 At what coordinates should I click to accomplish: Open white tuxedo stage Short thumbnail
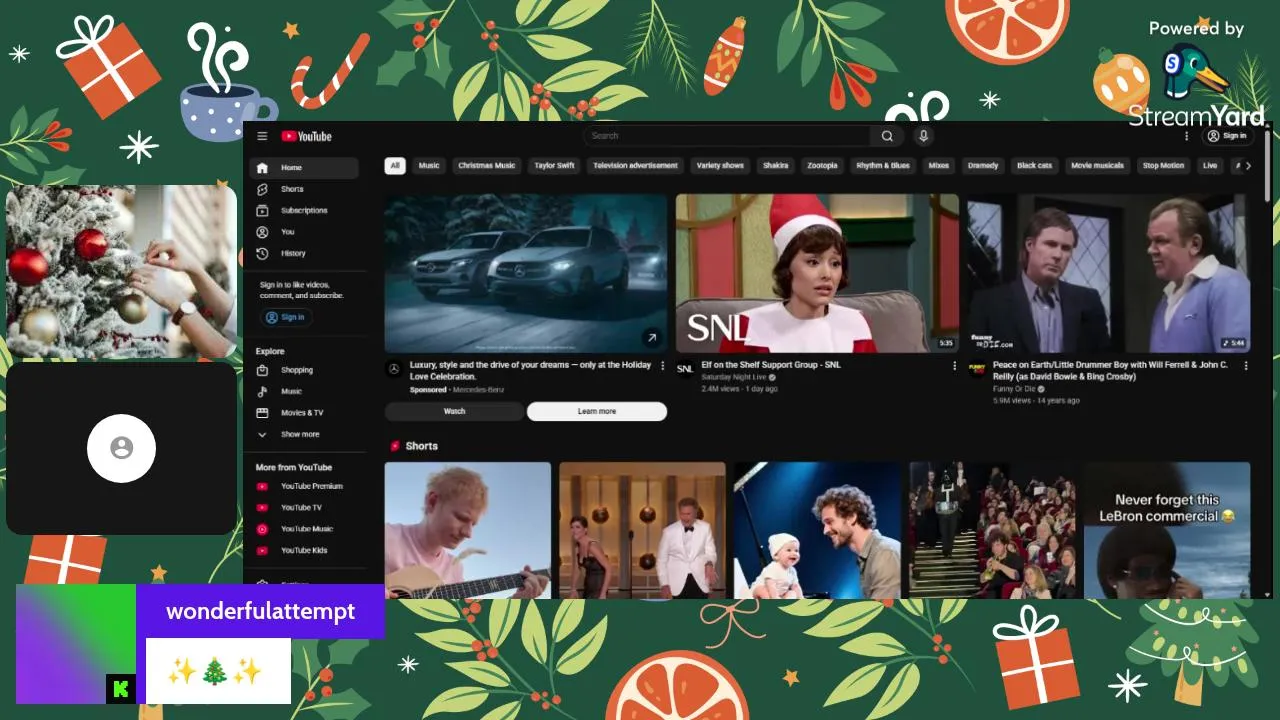[x=642, y=530]
